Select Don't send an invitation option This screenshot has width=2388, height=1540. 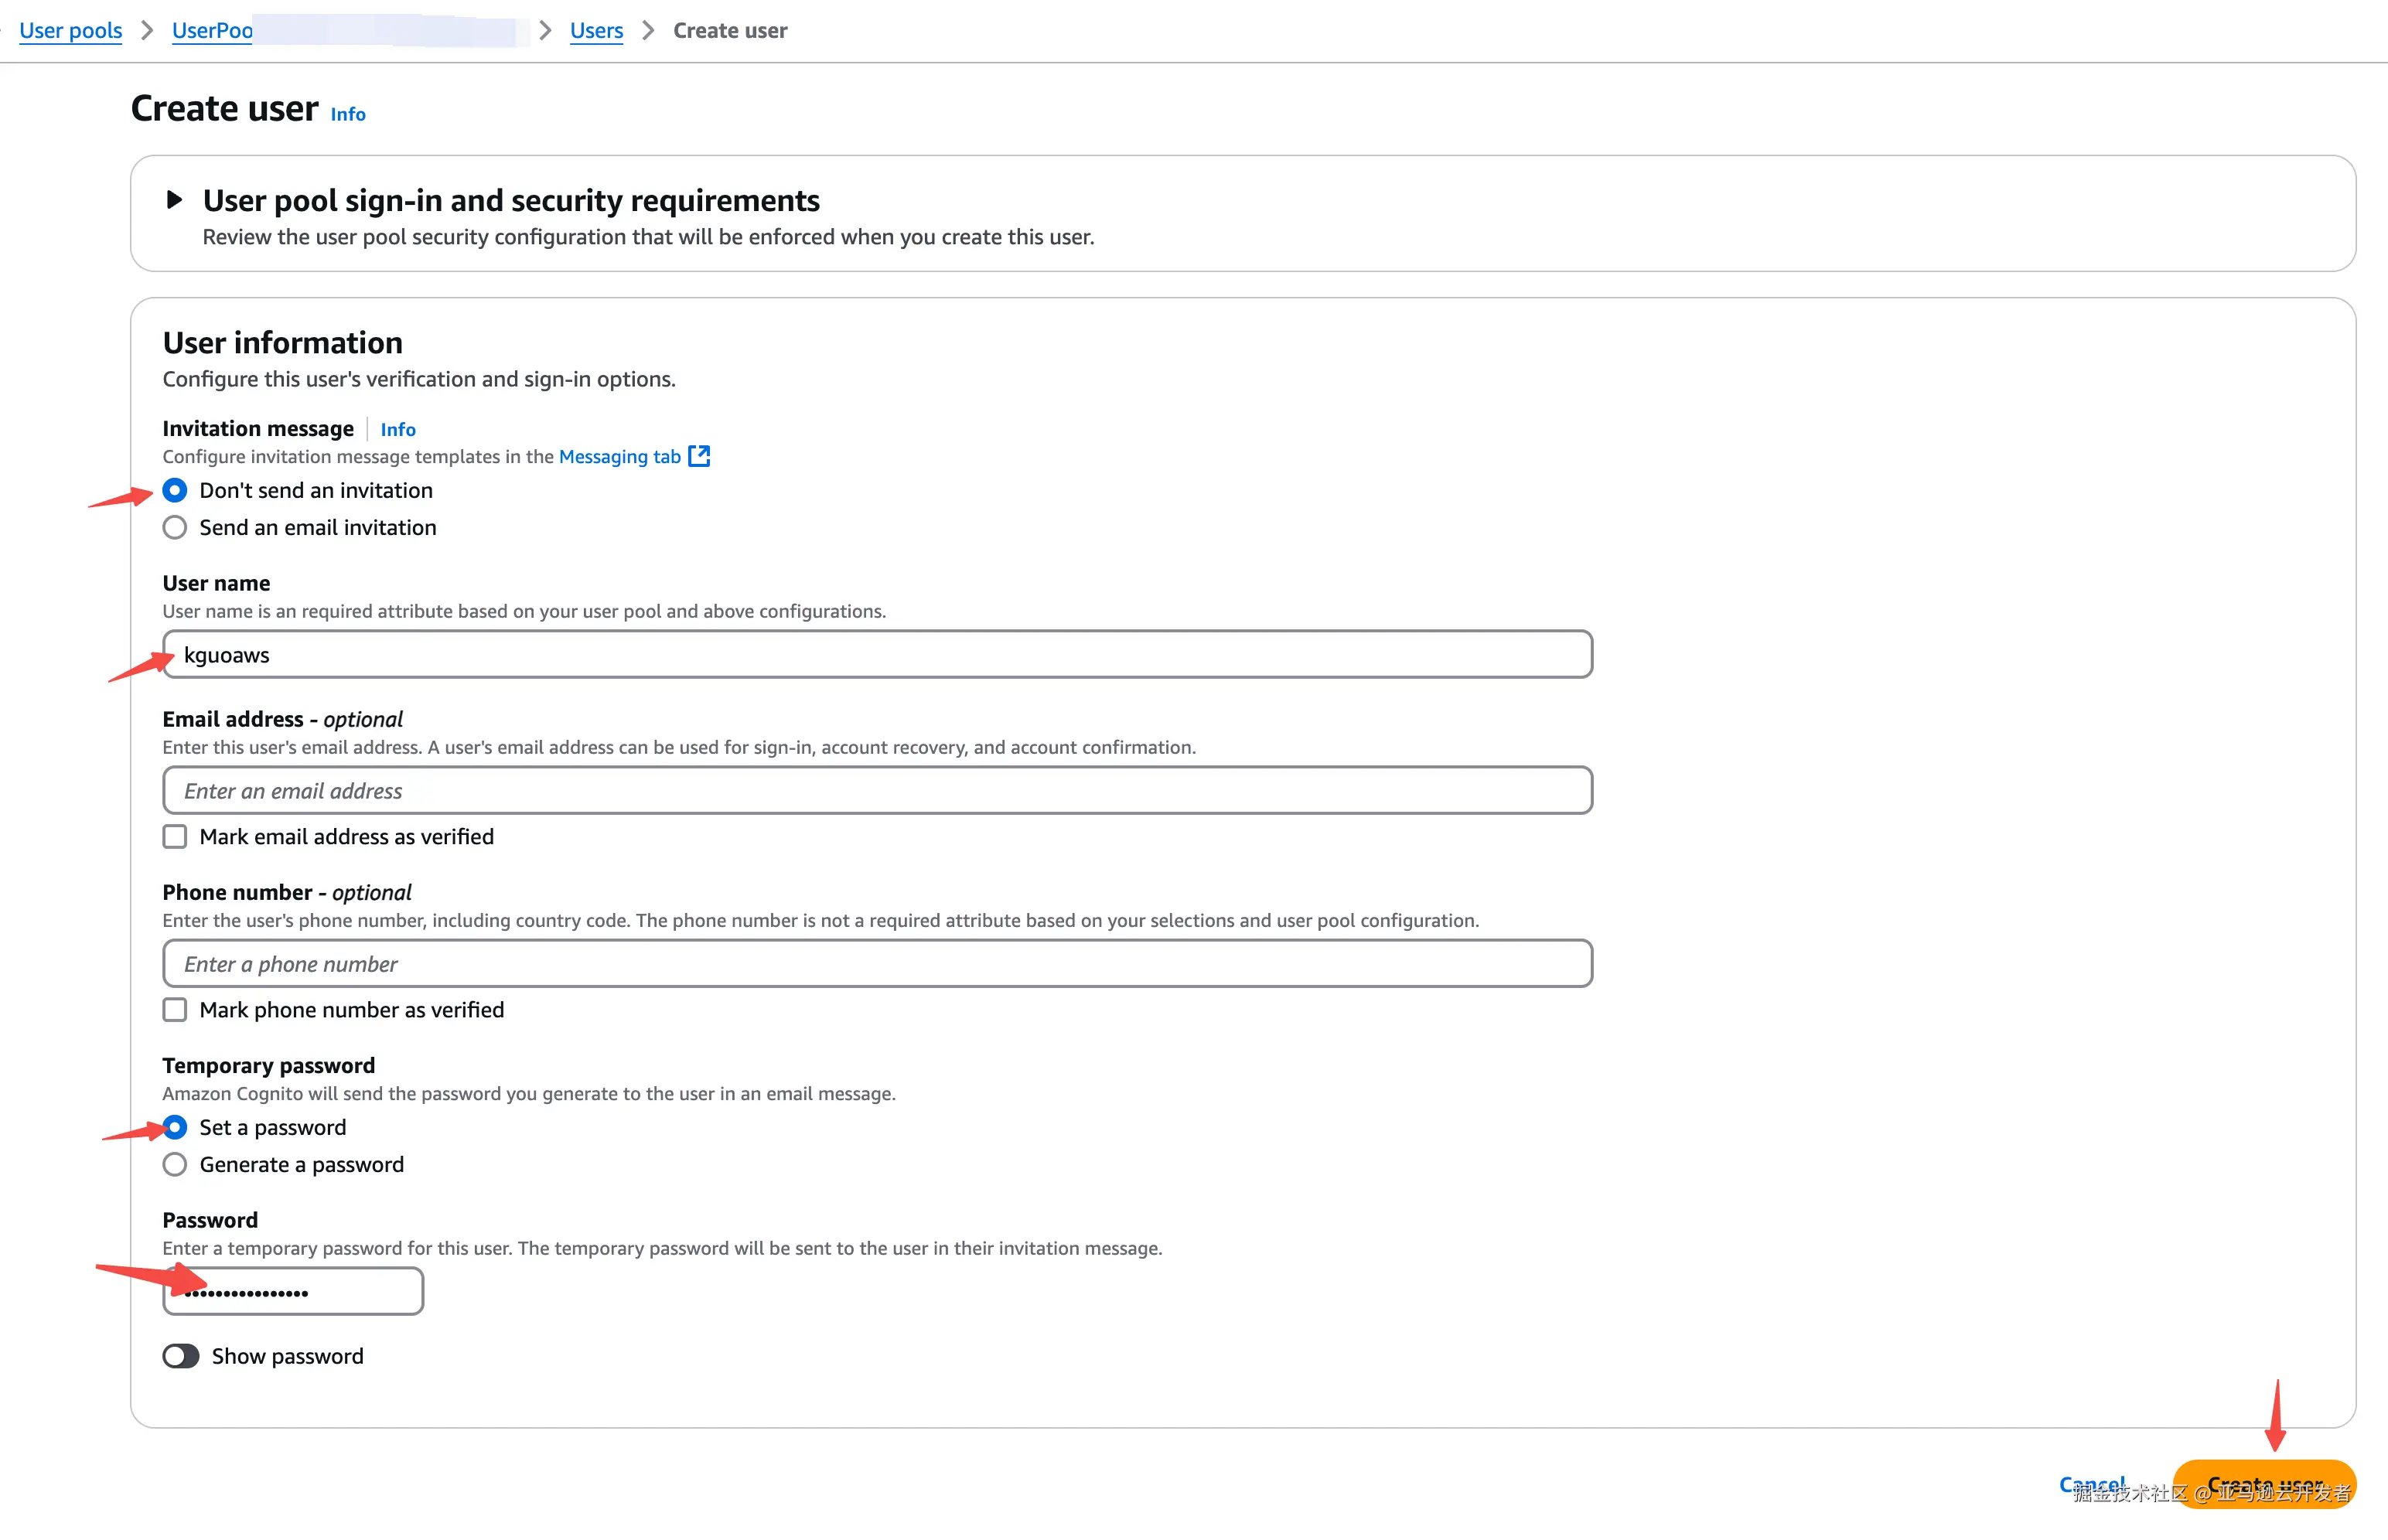[175, 490]
